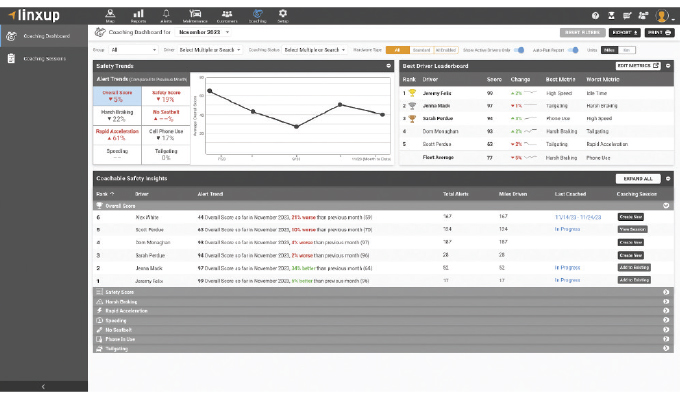Toggle the Auto Run Report switch
The image size is (680, 400).
pos(574,48)
